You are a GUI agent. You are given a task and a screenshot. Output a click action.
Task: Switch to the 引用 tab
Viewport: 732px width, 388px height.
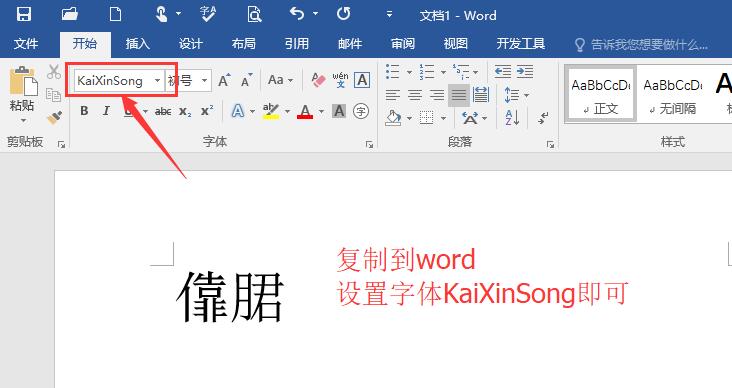(x=296, y=44)
